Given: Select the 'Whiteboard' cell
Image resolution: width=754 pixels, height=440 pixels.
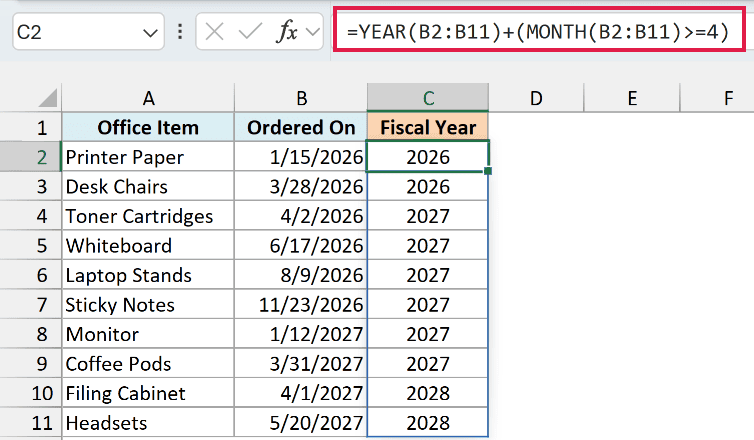Looking at the screenshot, I should [148, 246].
